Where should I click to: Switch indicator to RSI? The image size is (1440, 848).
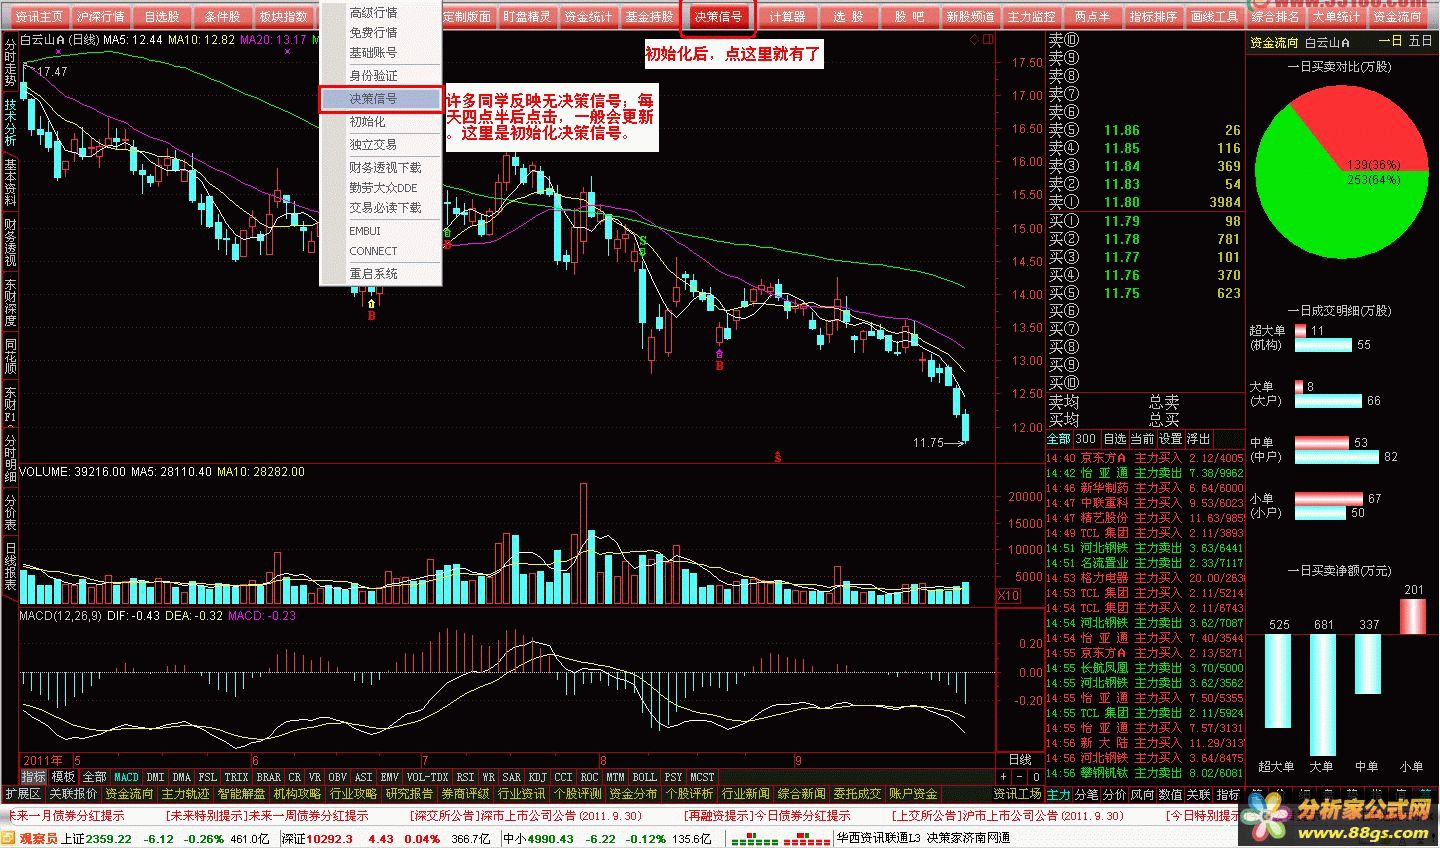[x=465, y=777]
